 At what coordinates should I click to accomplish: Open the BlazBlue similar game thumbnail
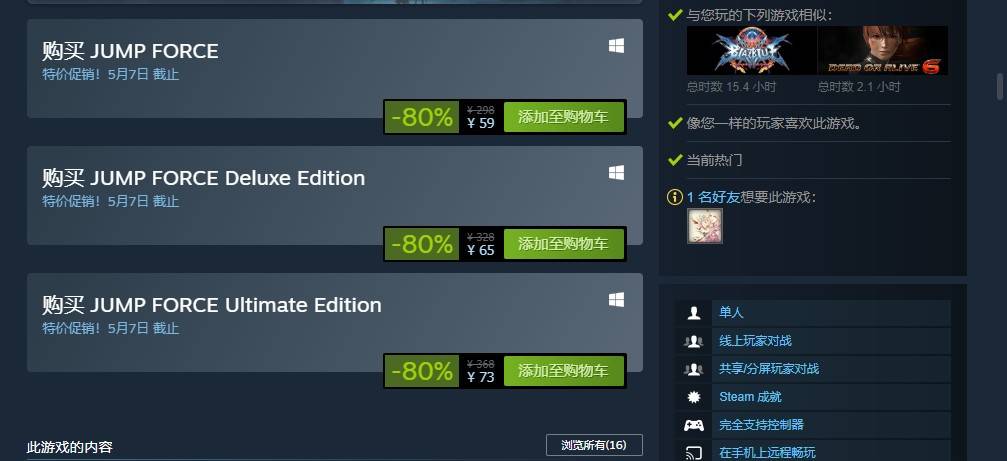tap(751, 51)
